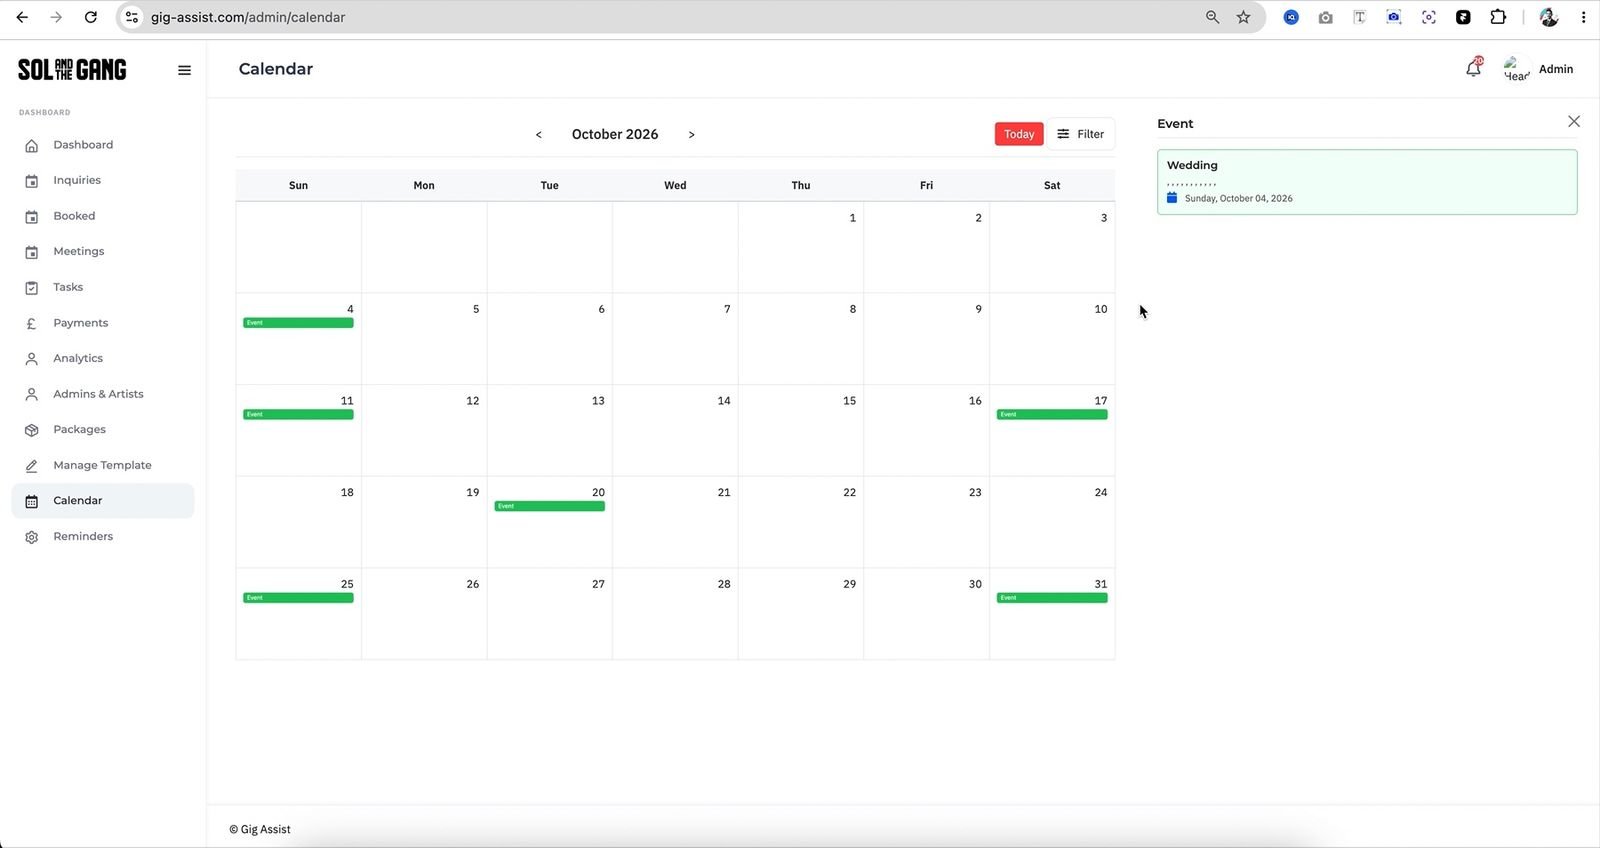The width and height of the screenshot is (1600, 848).
Task: Go to next month arrow
Action: 691,134
